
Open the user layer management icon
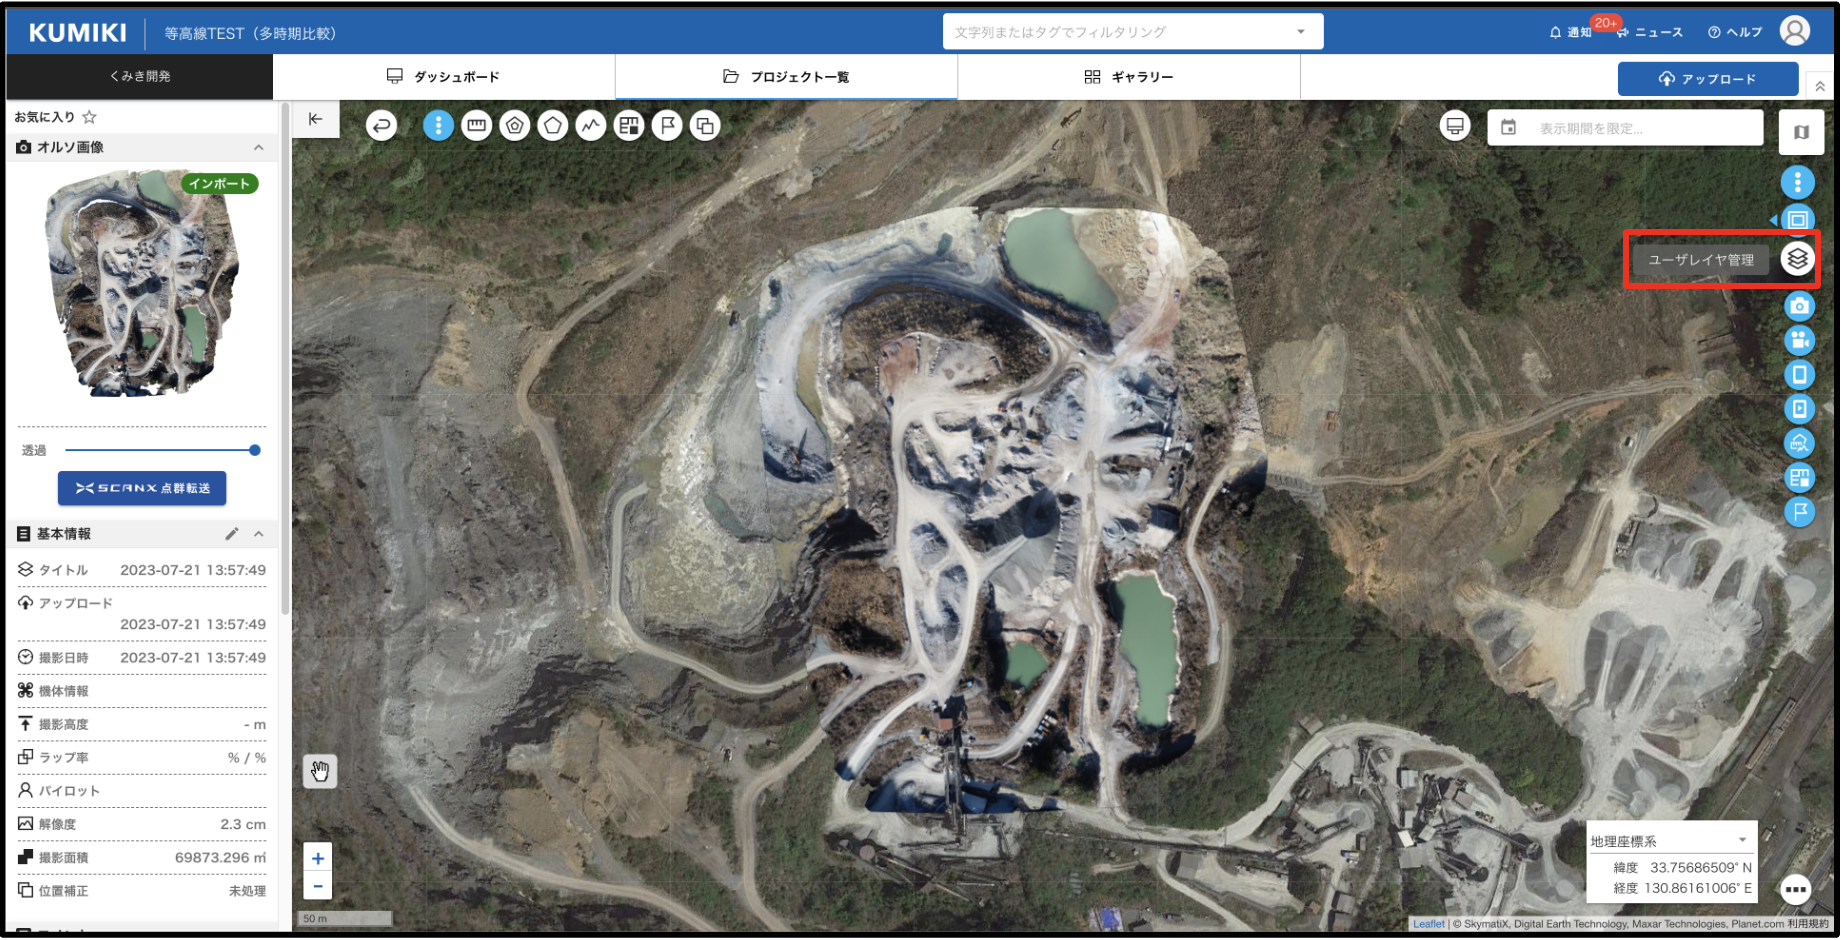pyautogui.click(x=1797, y=260)
